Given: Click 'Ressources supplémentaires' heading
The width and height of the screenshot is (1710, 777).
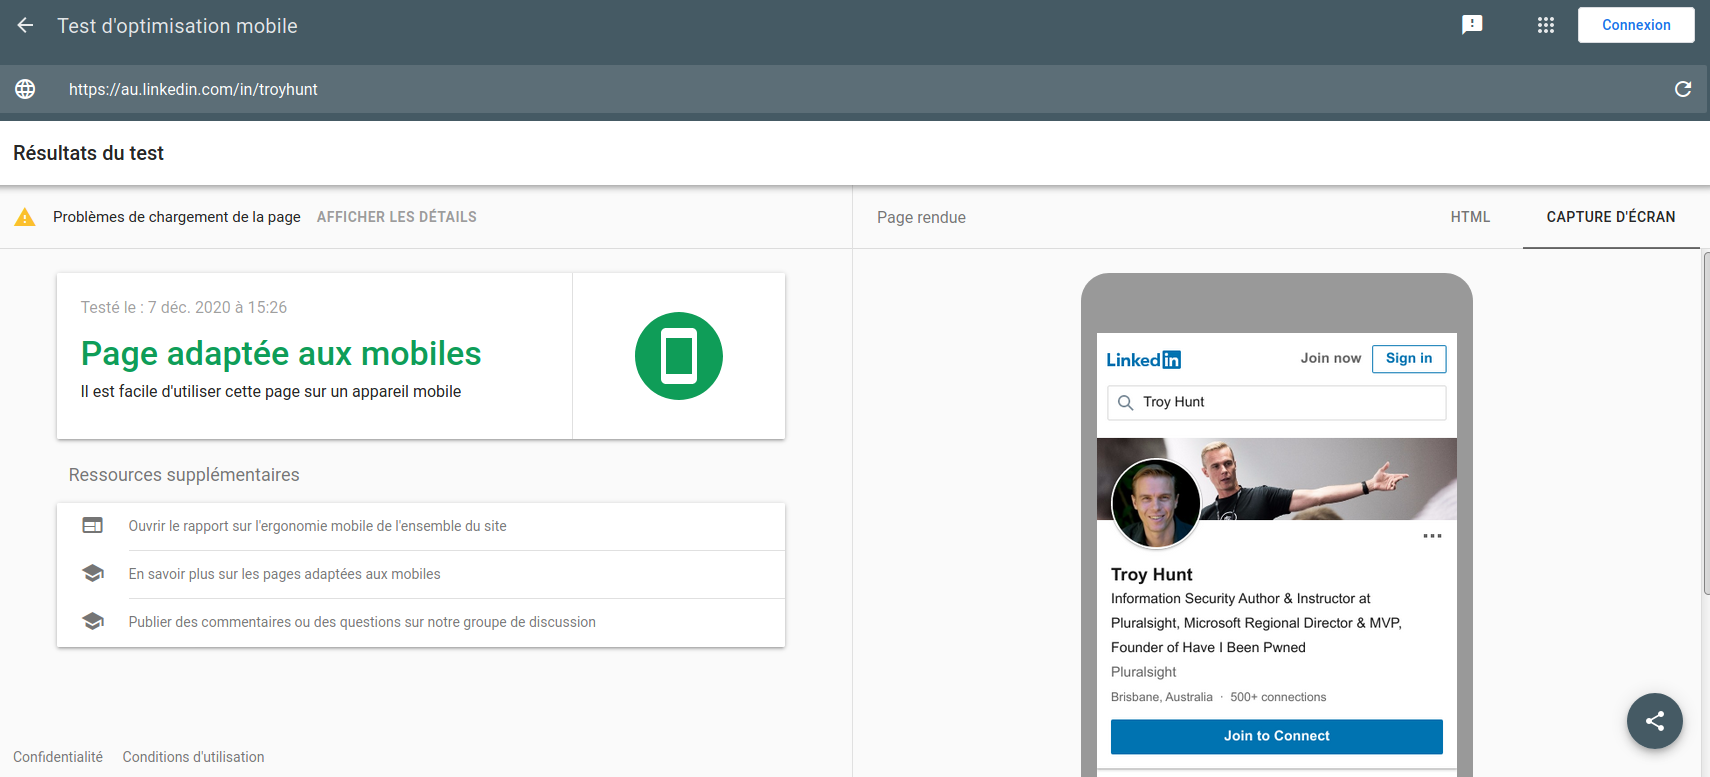Looking at the screenshot, I should (x=184, y=475).
